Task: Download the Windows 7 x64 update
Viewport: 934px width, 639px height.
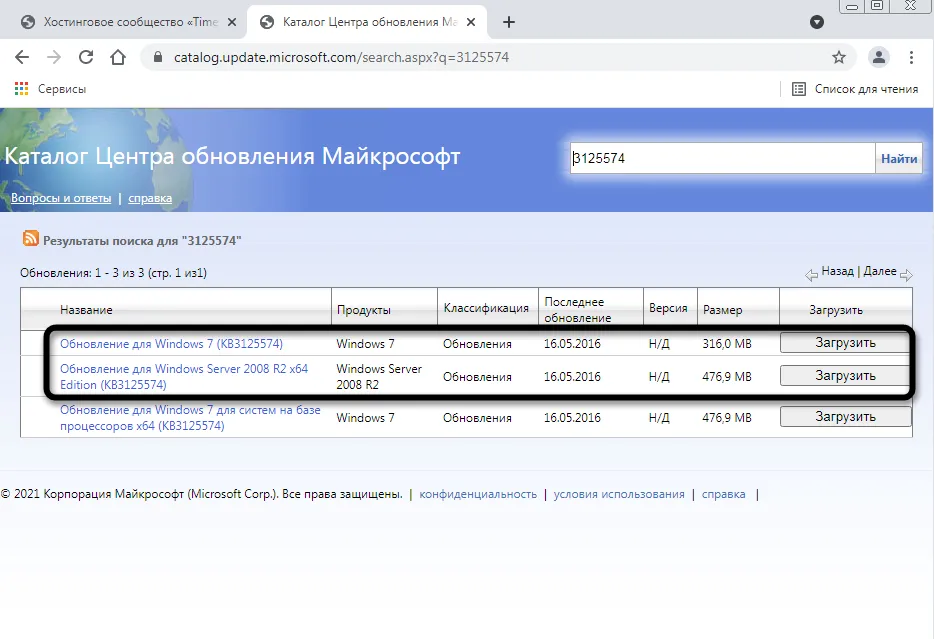Action: 845,416
